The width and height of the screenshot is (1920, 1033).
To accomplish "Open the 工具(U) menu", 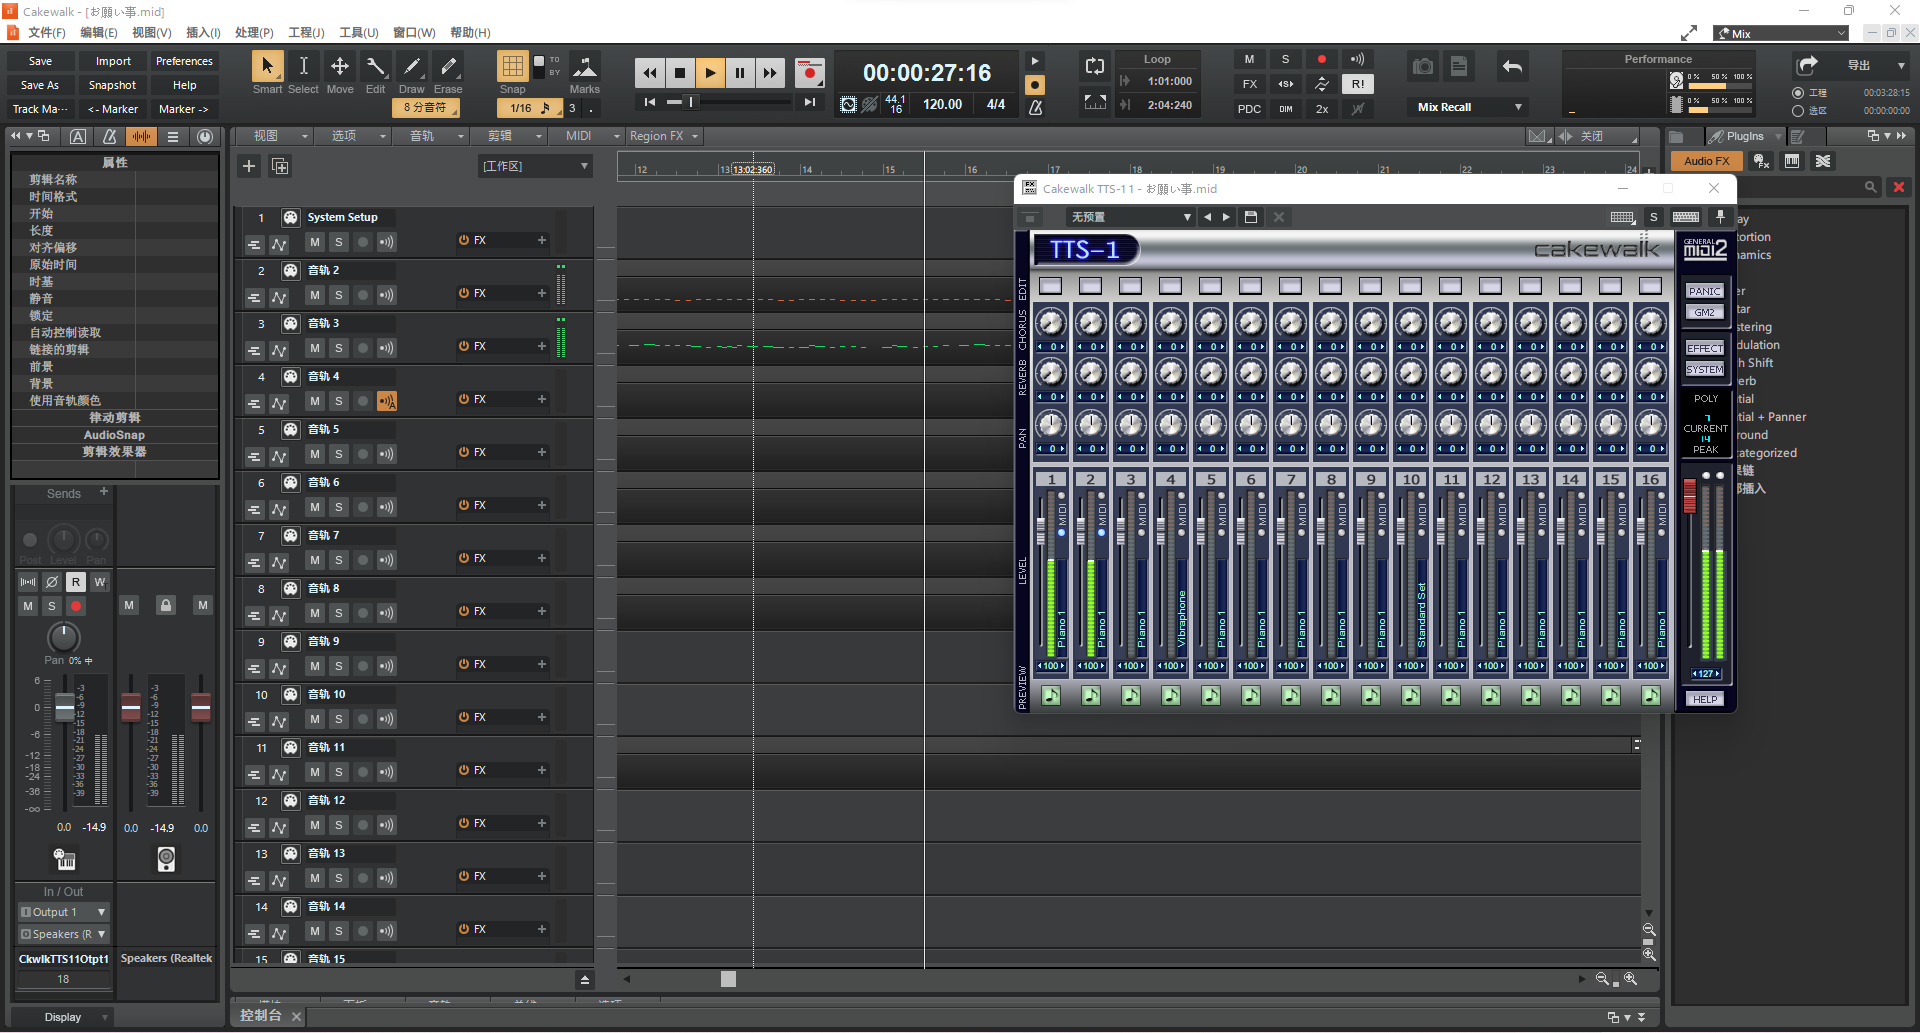I will 359,33.
